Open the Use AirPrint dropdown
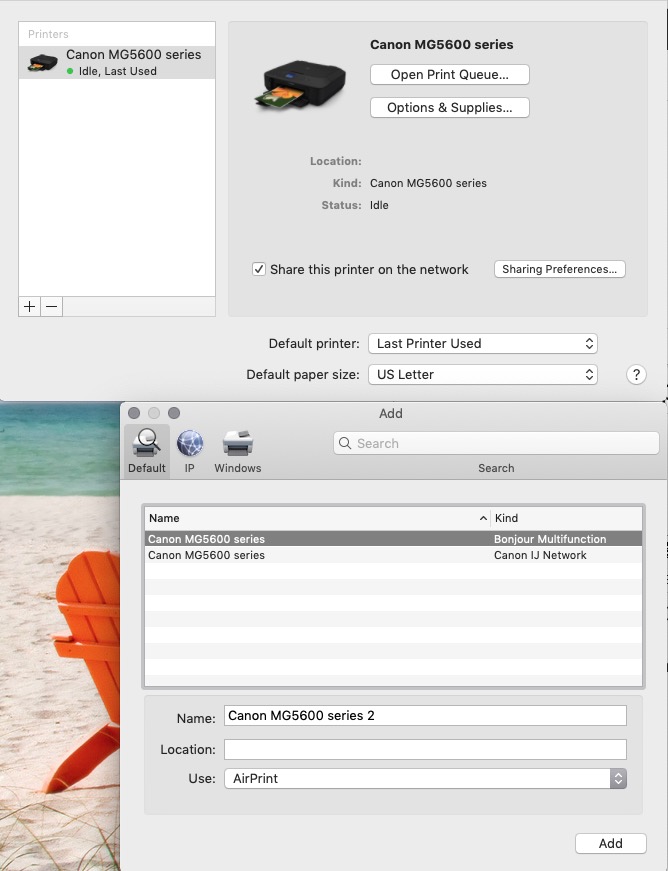Viewport: 668px width, 871px height. [425, 779]
